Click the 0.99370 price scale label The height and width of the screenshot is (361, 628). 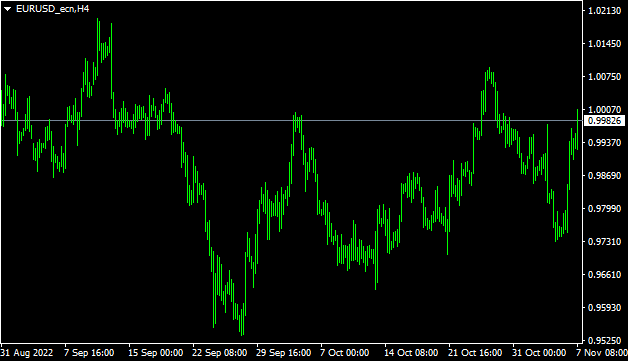(x=604, y=143)
